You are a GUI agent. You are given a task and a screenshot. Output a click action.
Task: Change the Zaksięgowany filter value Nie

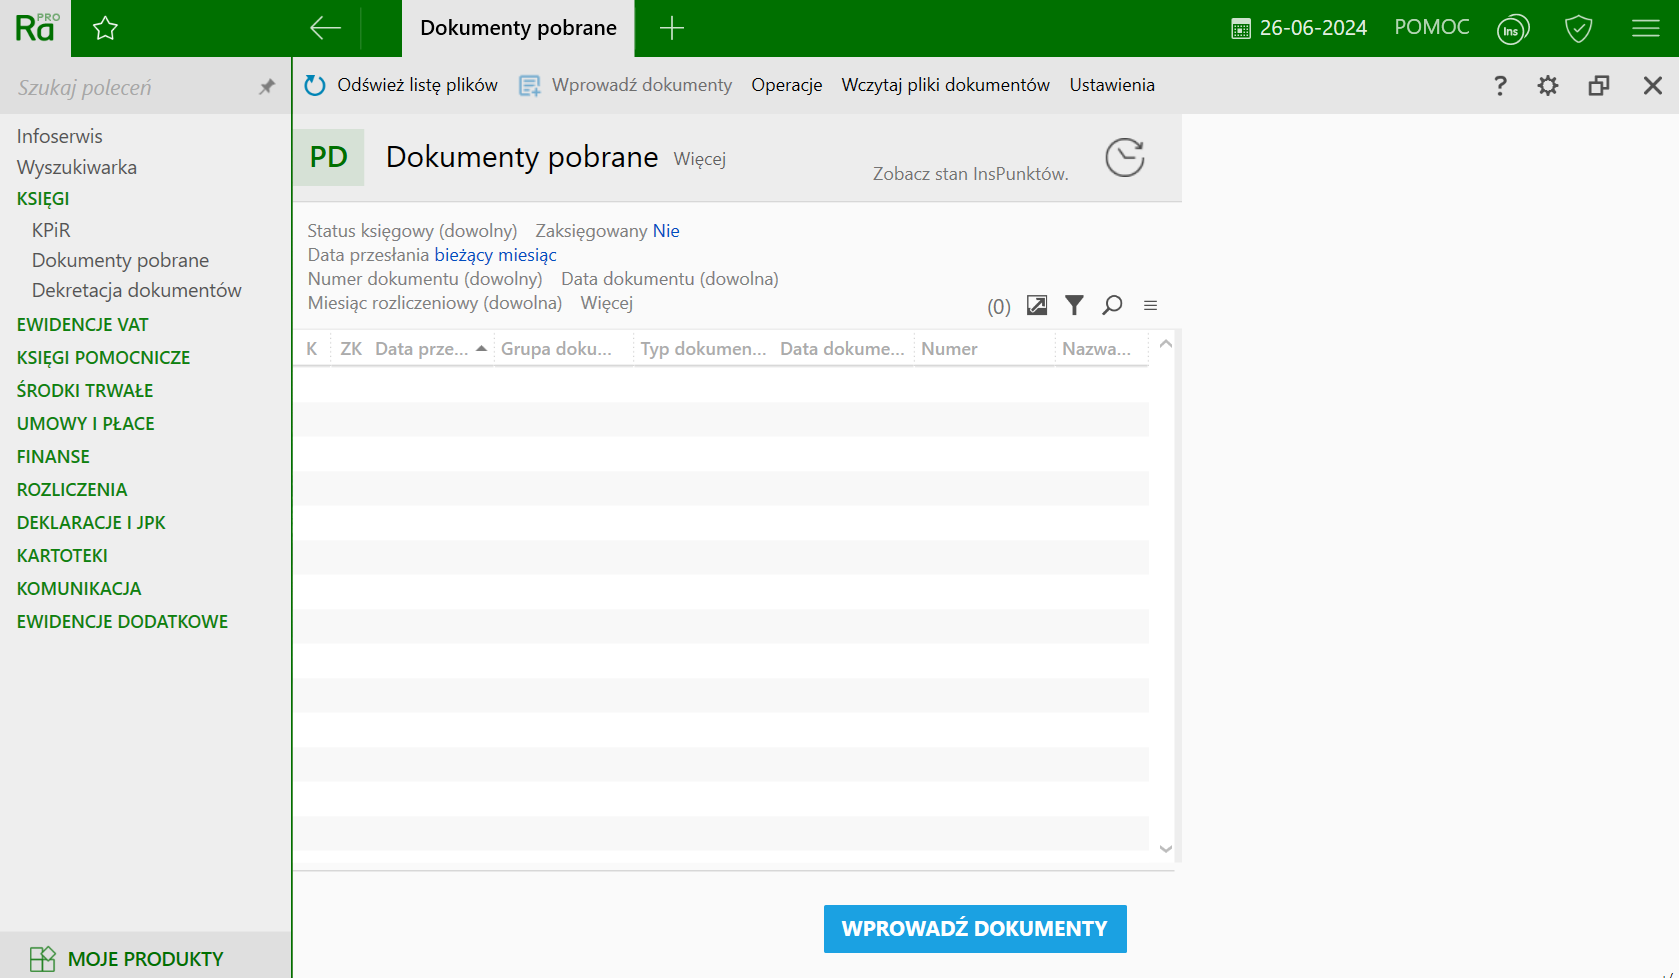tap(666, 231)
